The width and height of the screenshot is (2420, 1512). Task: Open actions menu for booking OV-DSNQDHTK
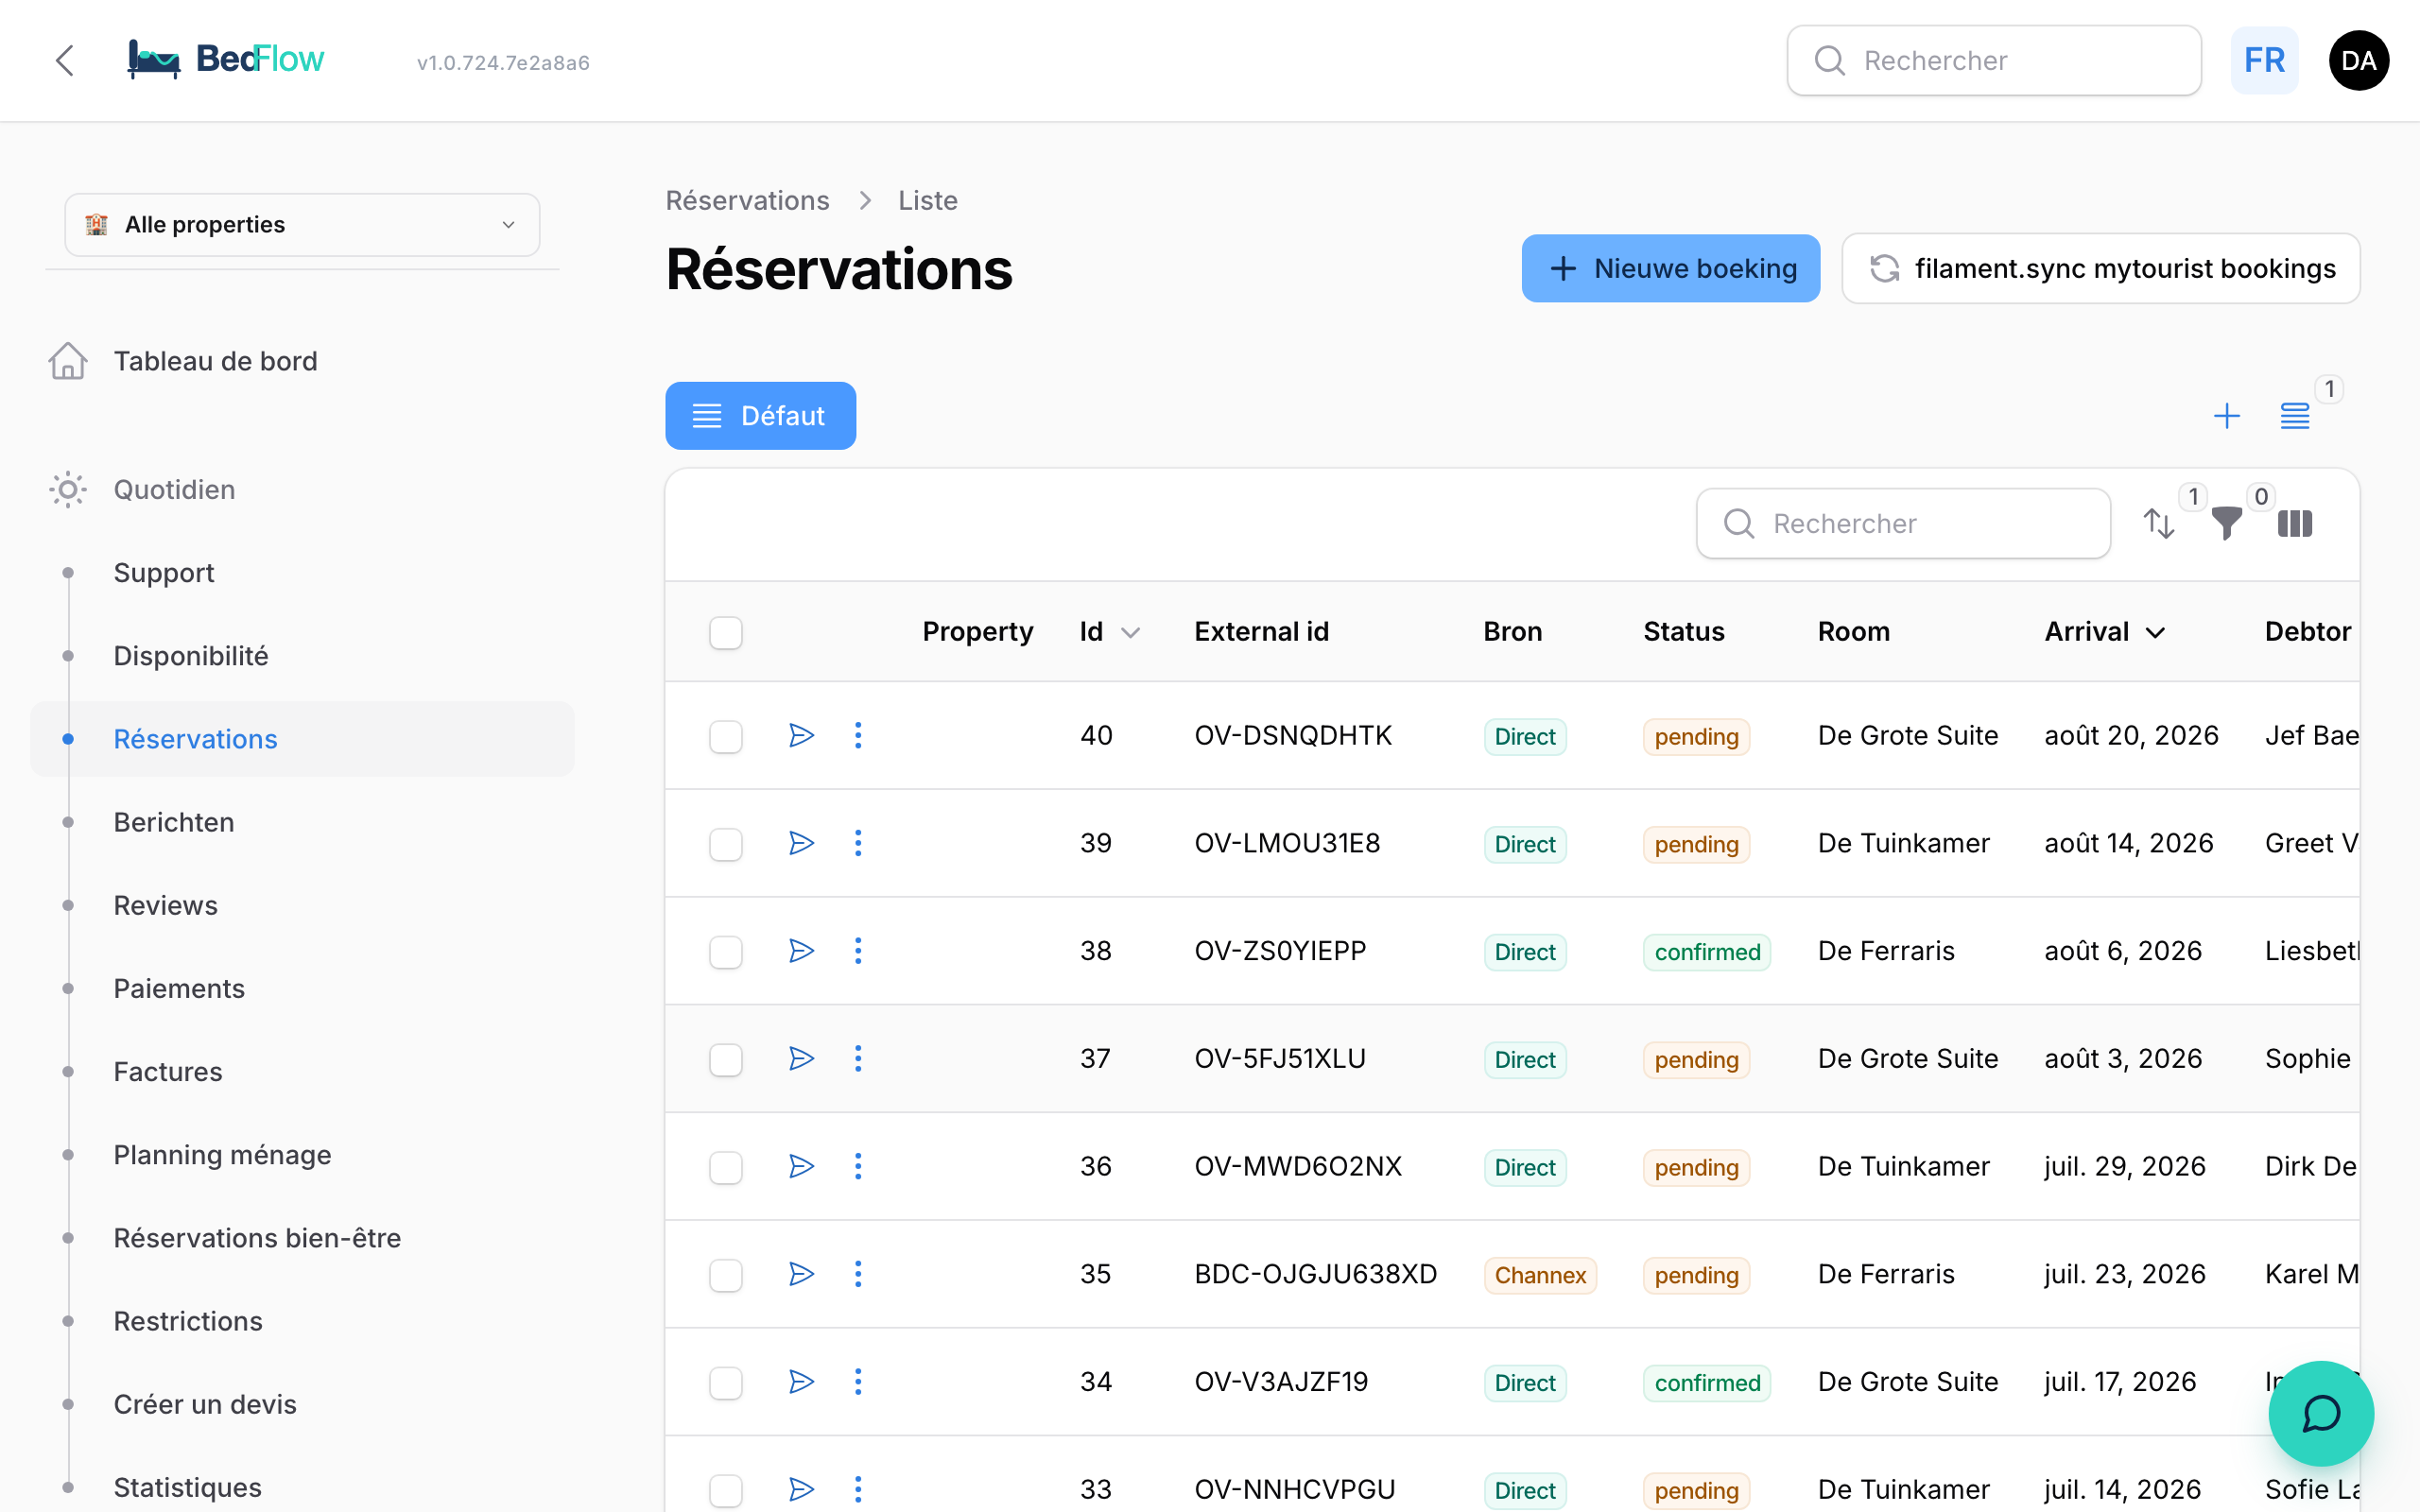(x=858, y=736)
